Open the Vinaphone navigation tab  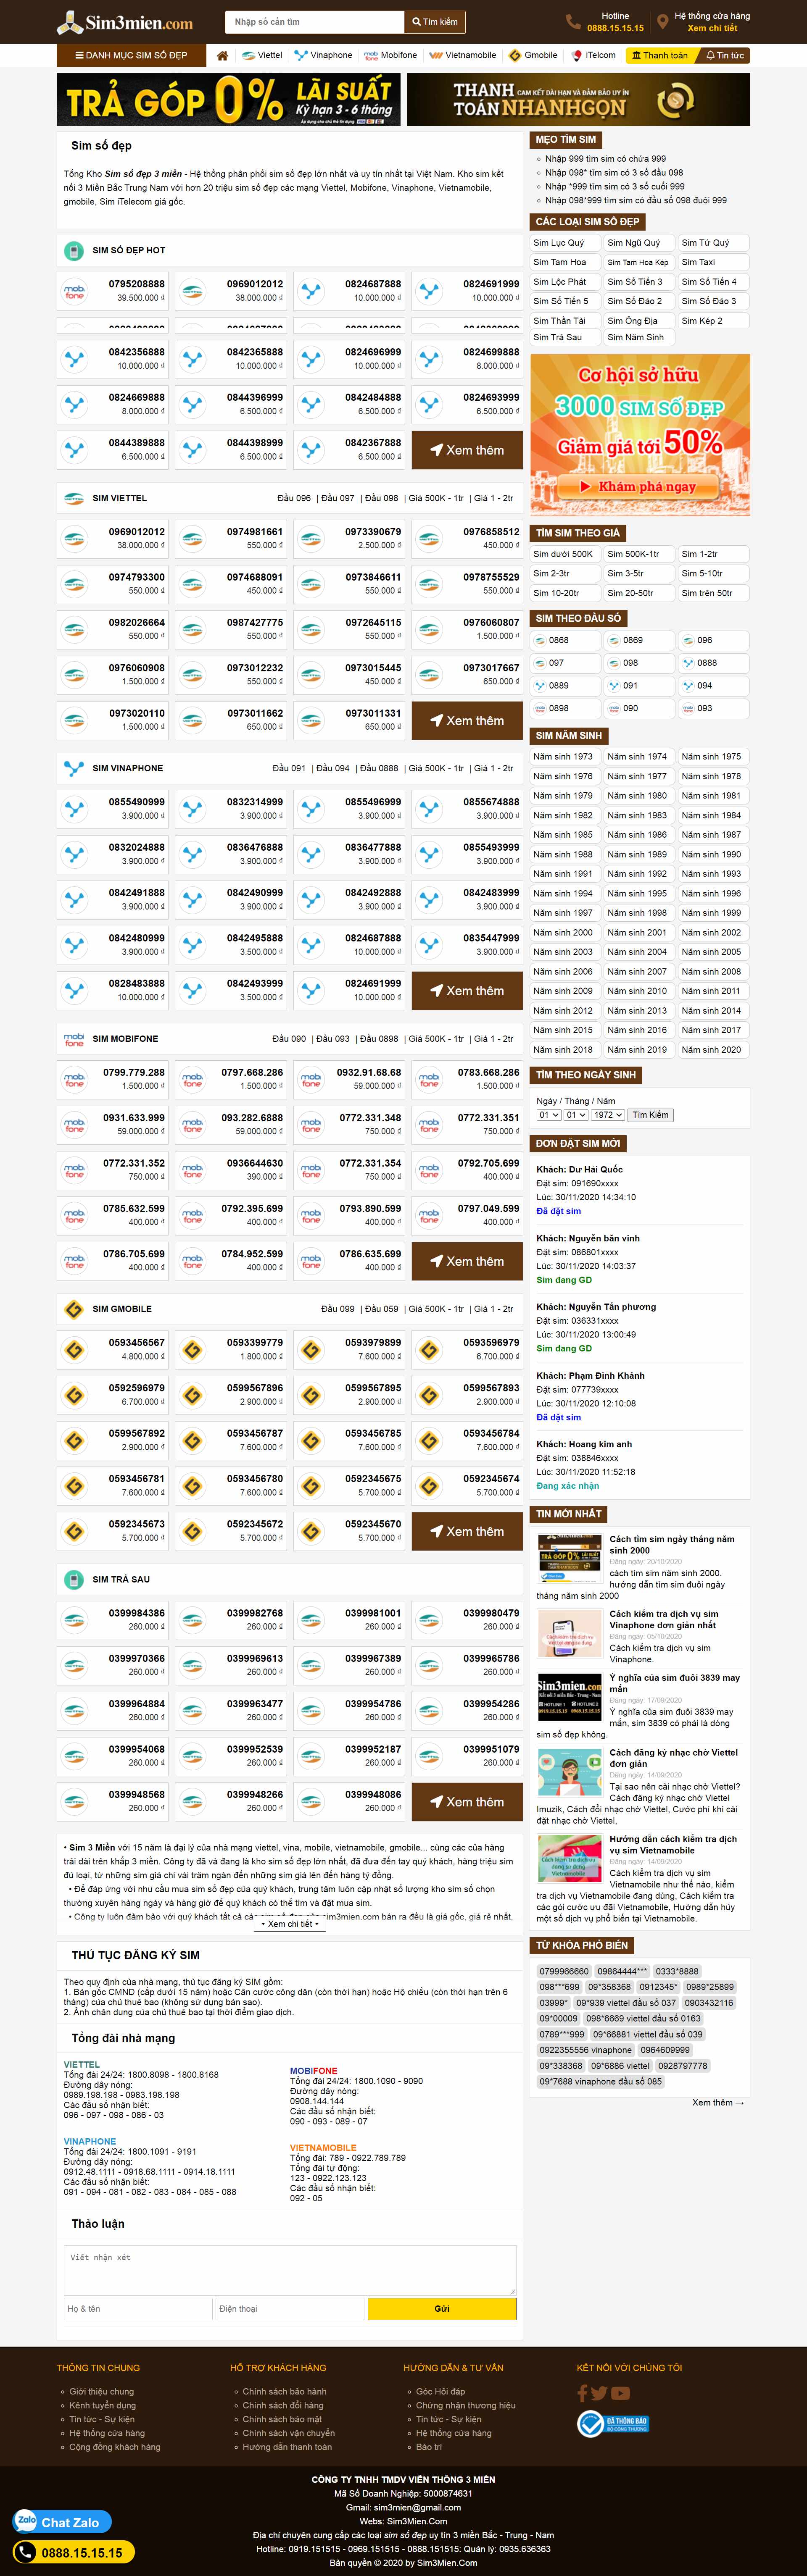[323, 56]
